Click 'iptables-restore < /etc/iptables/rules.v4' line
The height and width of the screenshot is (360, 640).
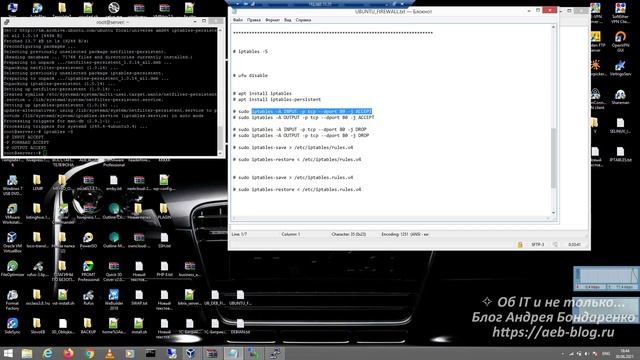(x=297, y=159)
